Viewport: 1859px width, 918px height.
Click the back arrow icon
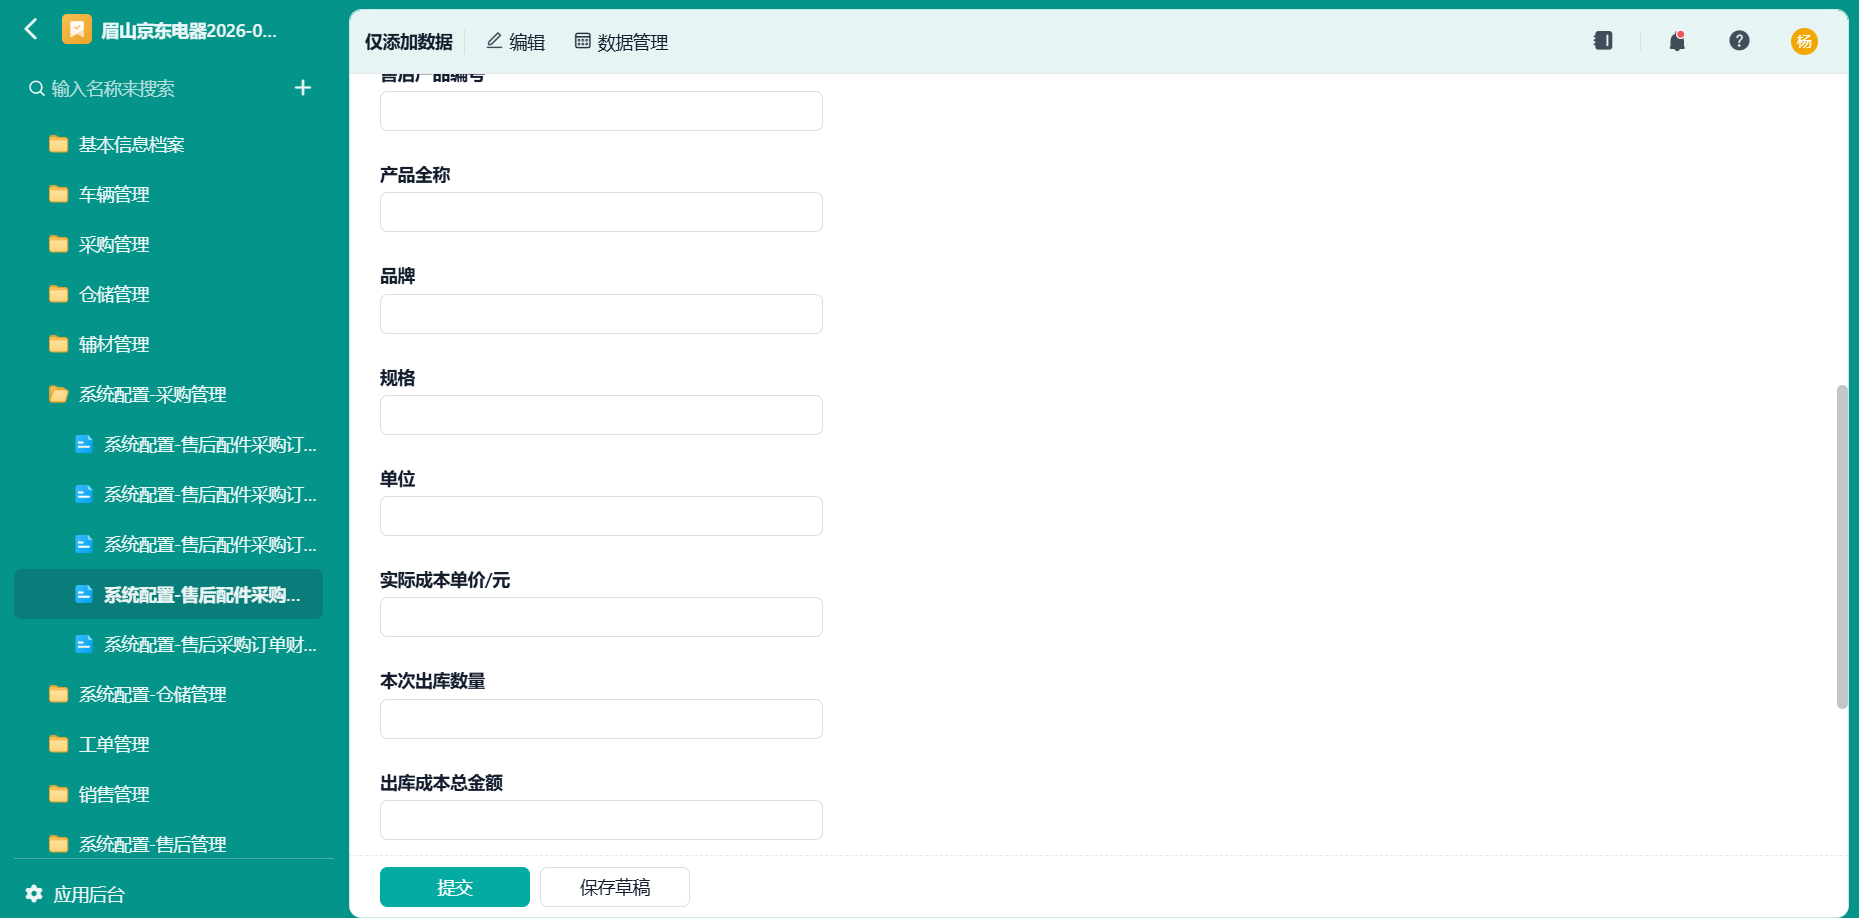[31, 29]
